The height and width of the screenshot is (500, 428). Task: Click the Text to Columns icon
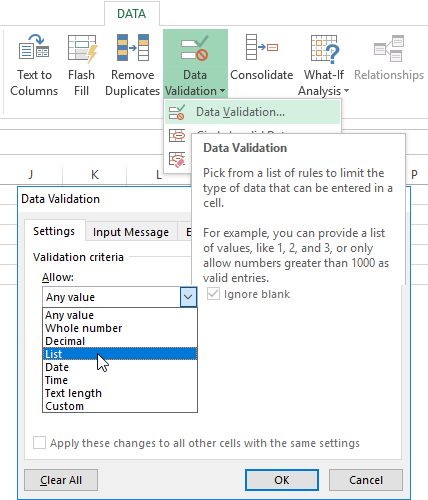[x=34, y=47]
